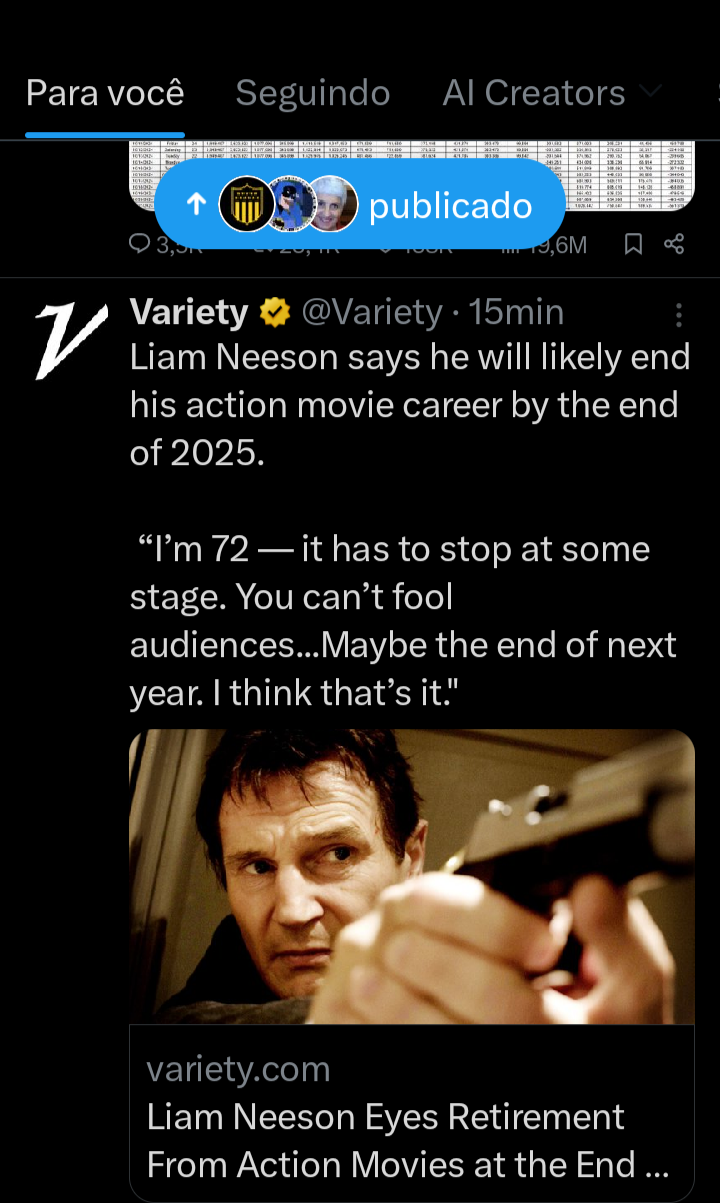720x1203 pixels.
Task: Tap the Liam Neeson article image
Action: [x=411, y=877]
